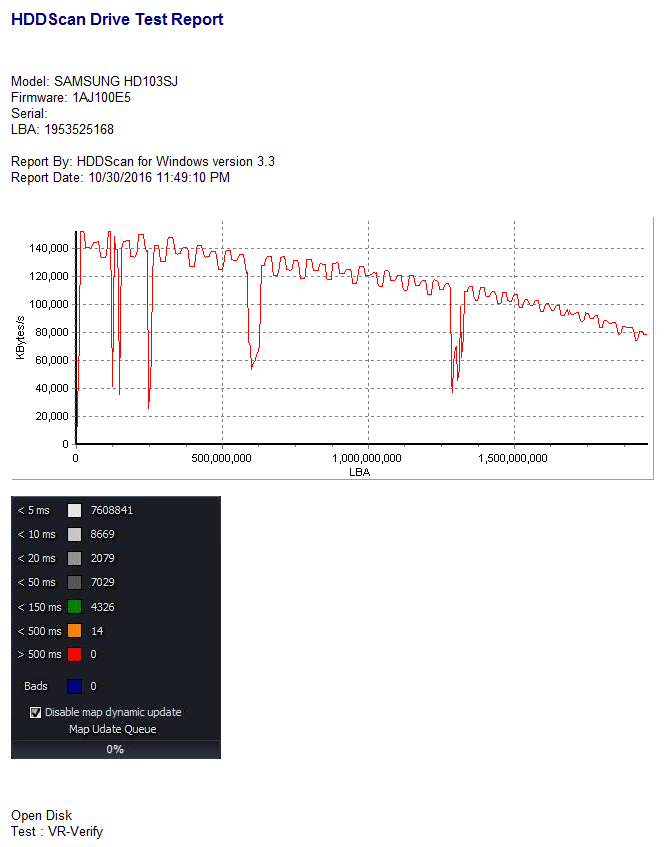Click the Model: SAMSUNG HD103SJ line
This screenshot has width=665, height=847.
pos(95,82)
